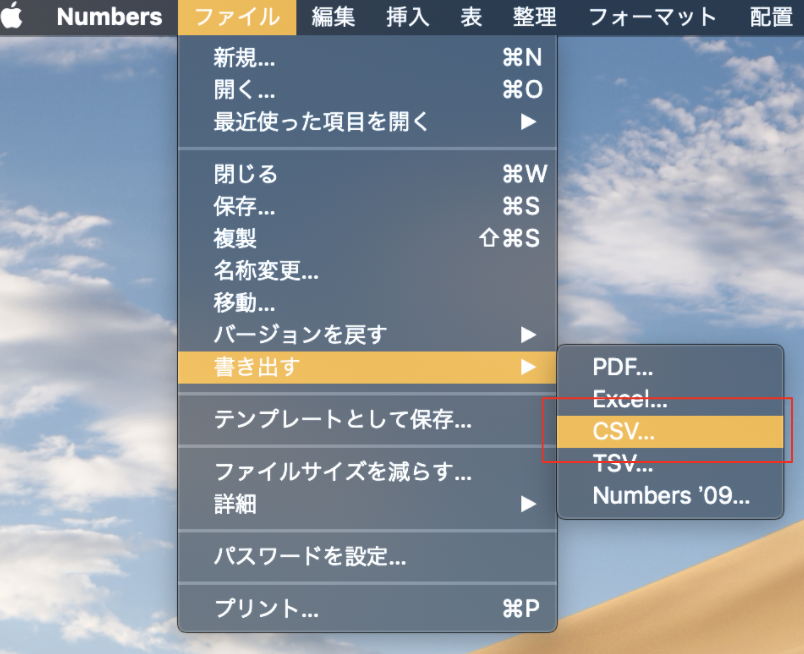
Task: Choose 複製 menu item
Action: pos(367,239)
